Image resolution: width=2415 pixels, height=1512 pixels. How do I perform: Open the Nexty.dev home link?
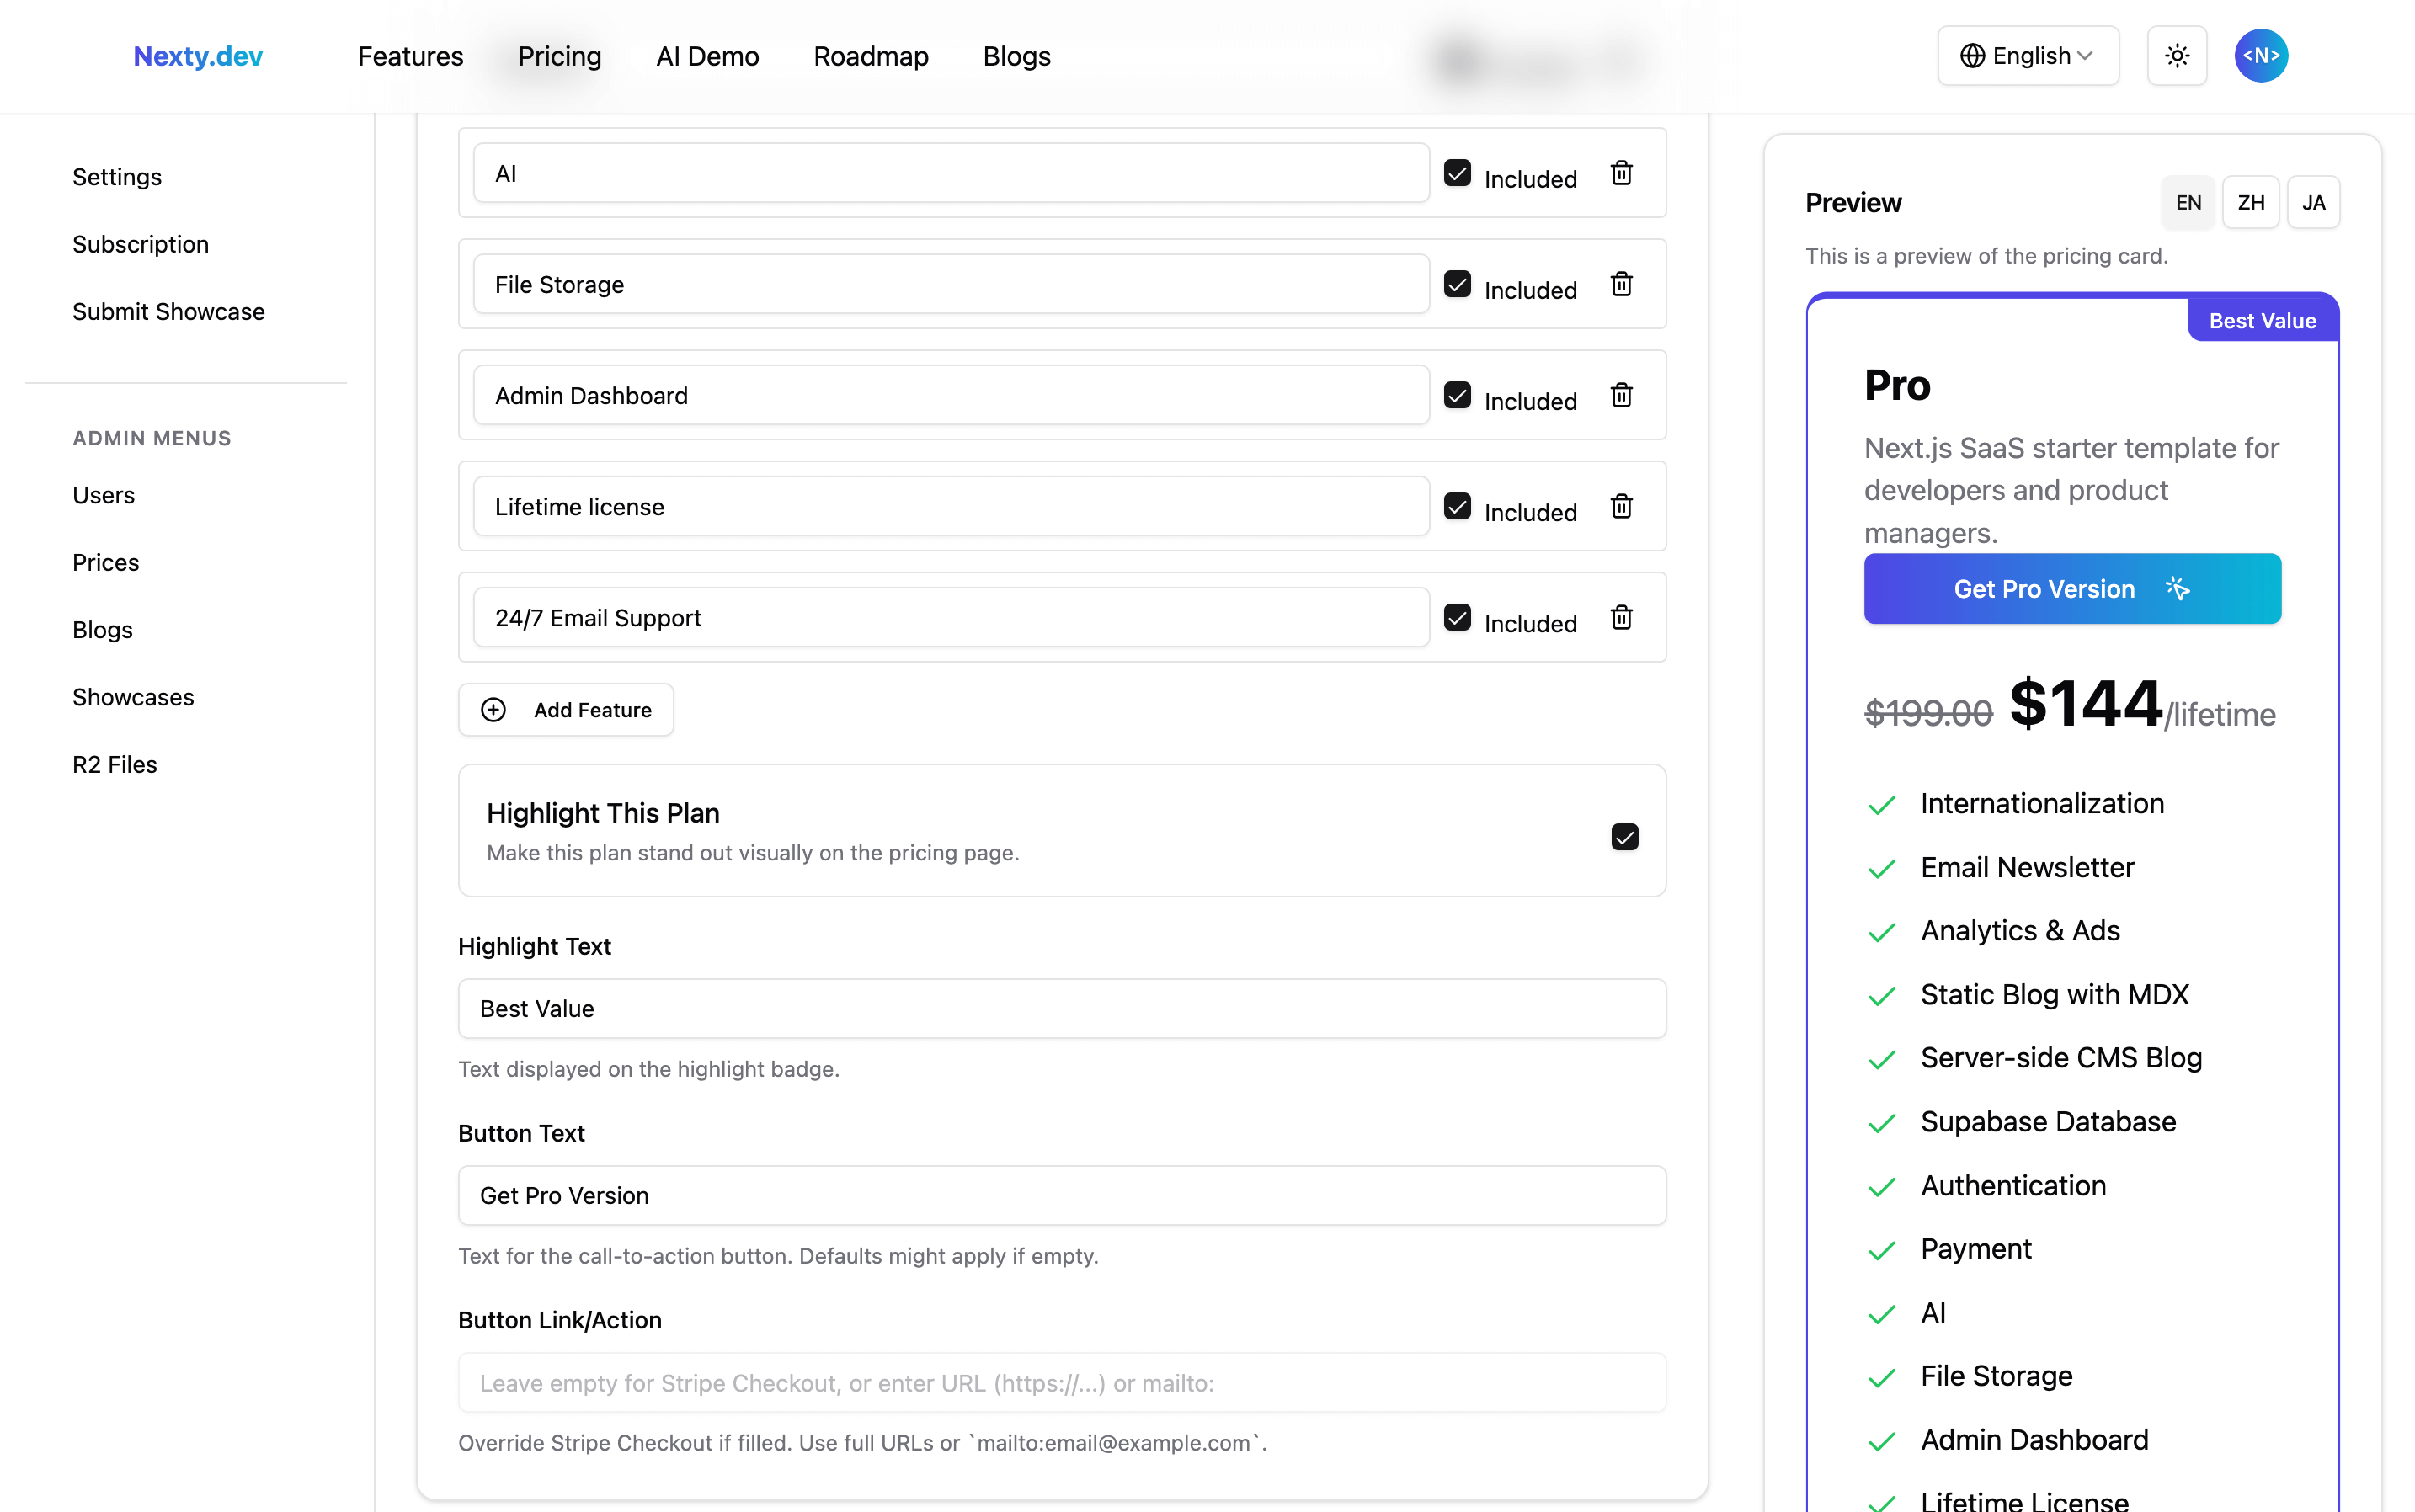coord(198,56)
